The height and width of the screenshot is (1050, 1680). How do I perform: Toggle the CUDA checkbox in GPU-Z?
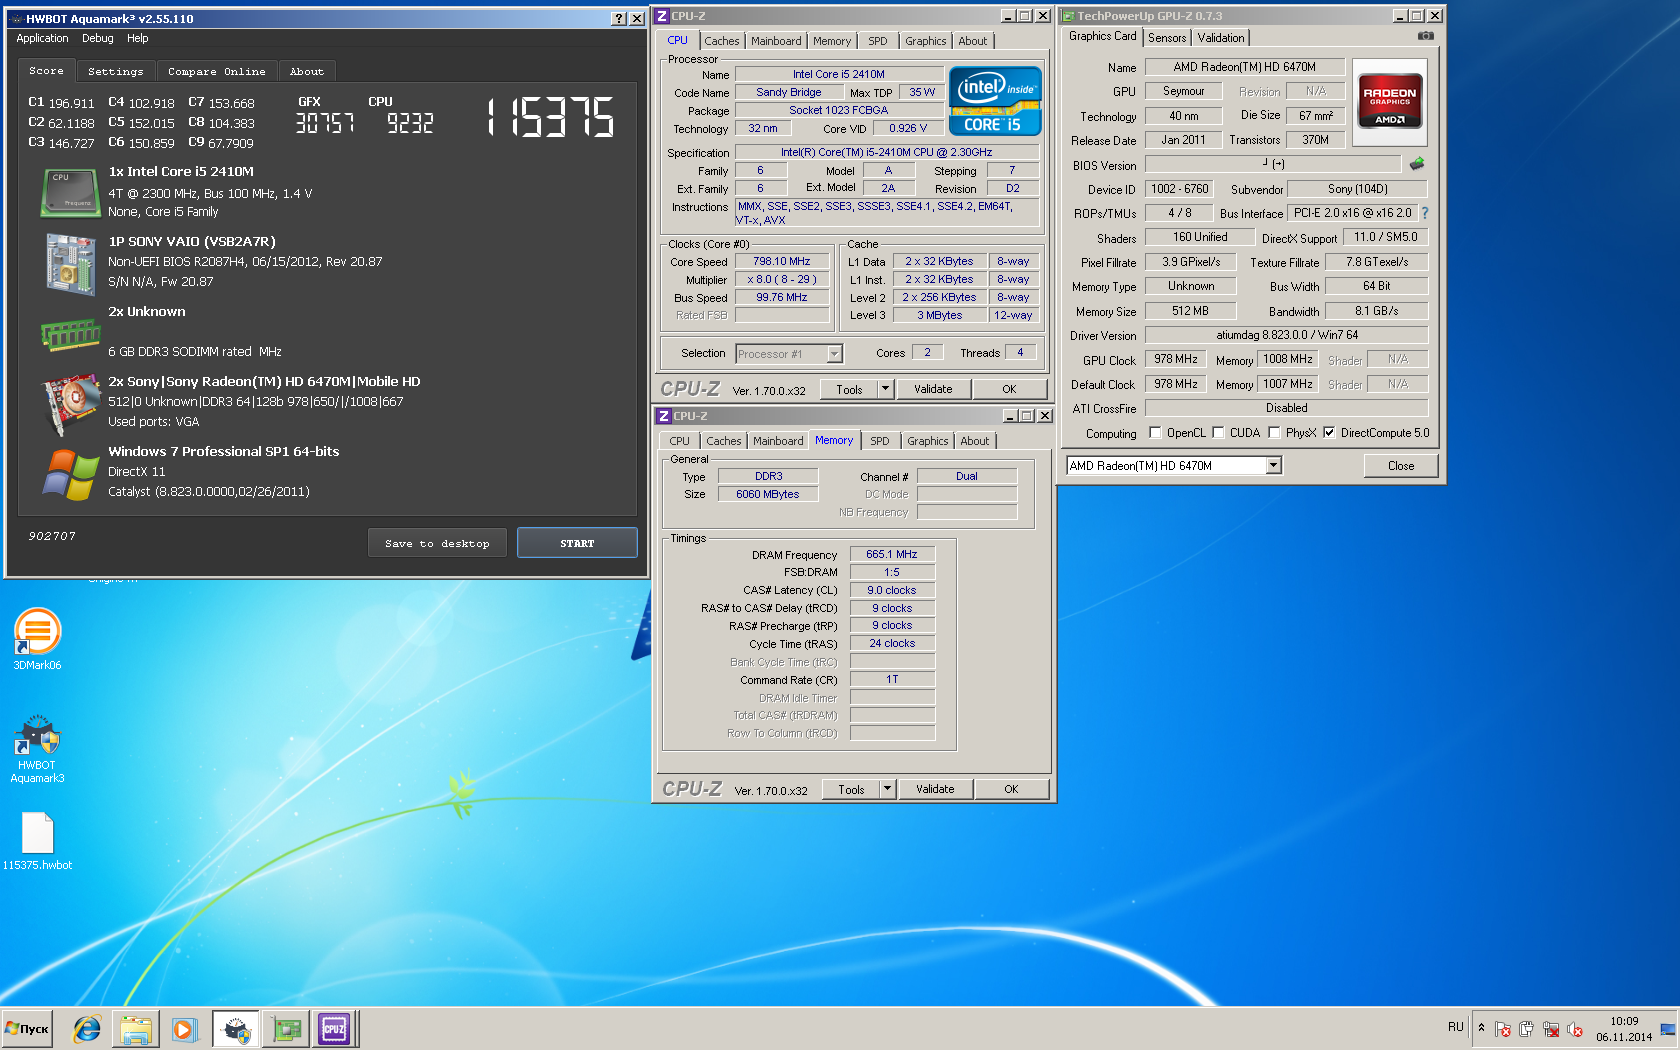pos(1218,433)
